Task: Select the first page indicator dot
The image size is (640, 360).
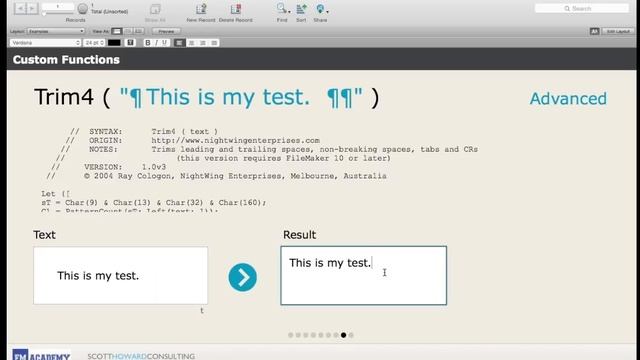Action: (290, 335)
